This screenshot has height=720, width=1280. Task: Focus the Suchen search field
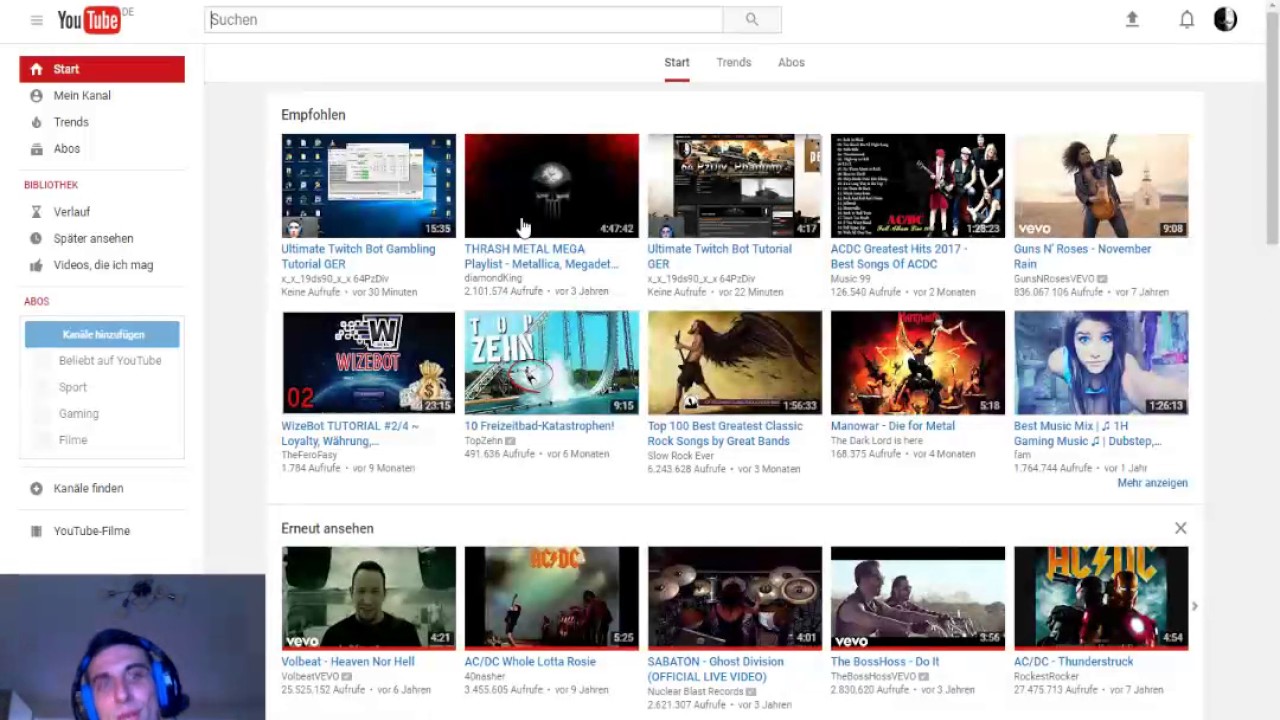coord(464,19)
